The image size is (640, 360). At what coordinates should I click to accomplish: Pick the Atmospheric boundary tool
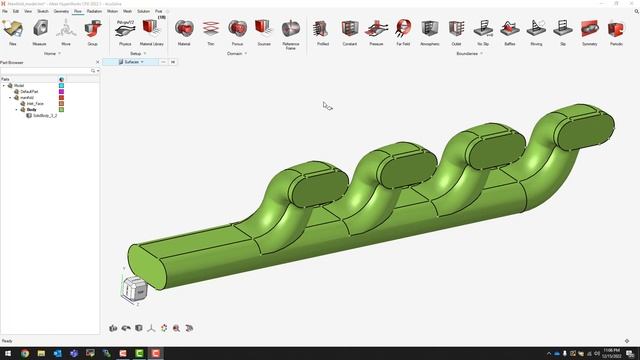[430, 32]
